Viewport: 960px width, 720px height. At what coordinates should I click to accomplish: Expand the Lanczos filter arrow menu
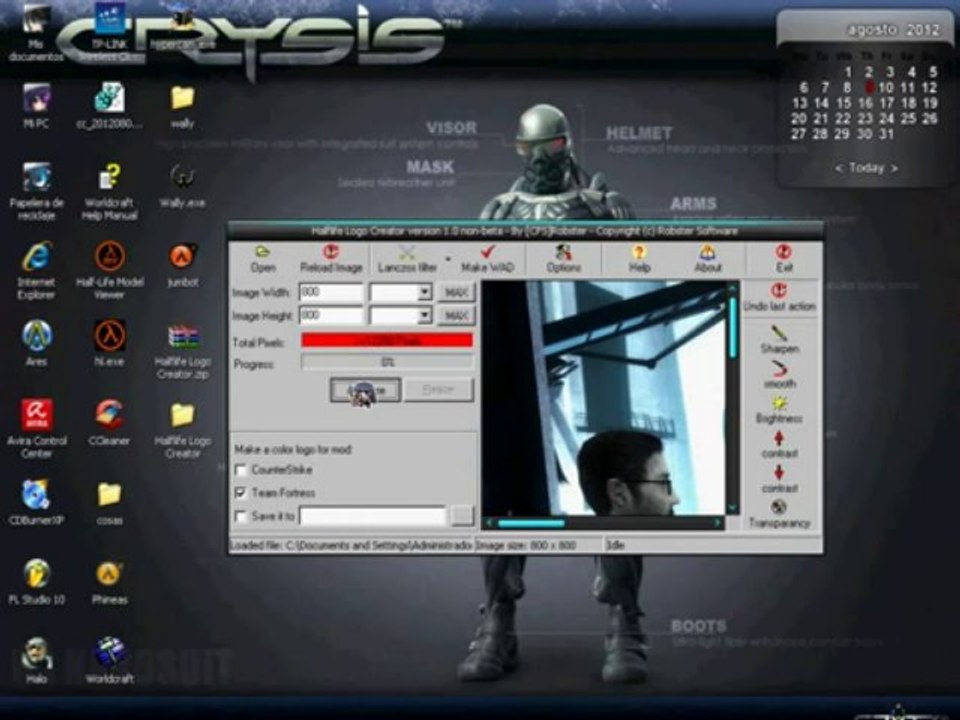tap(448, 260)
